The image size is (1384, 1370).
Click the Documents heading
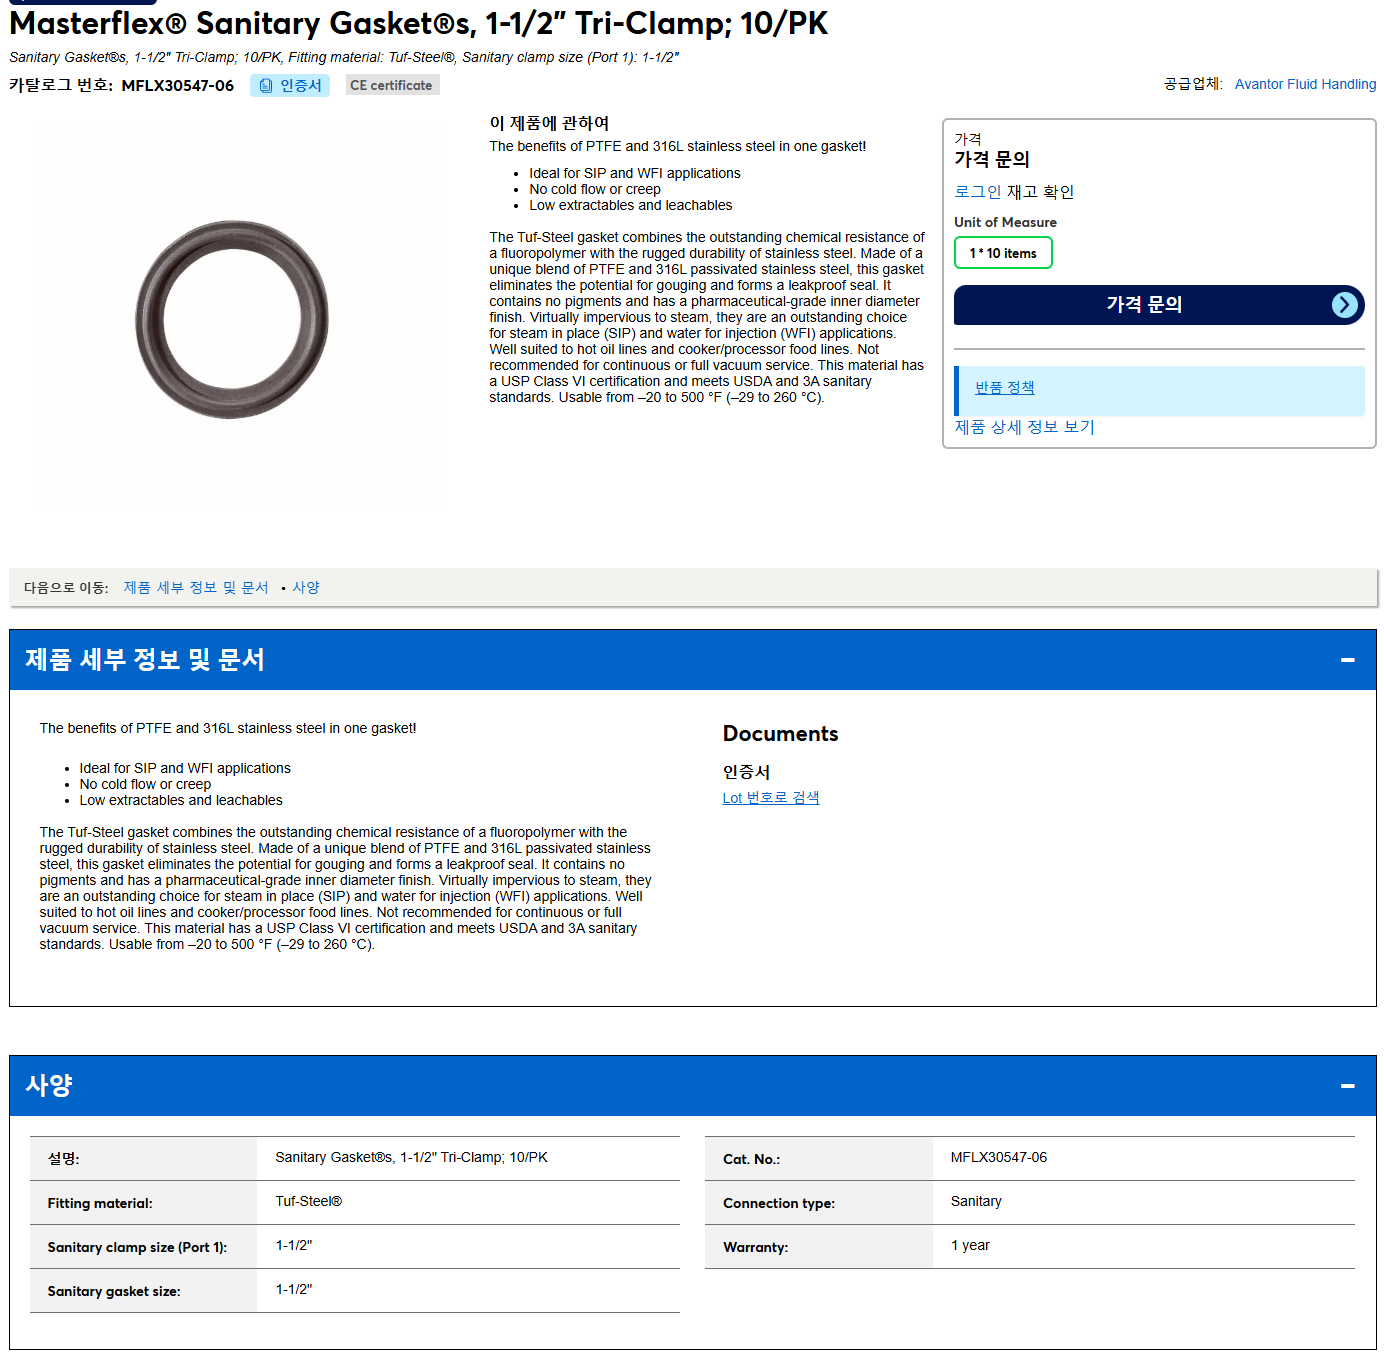pos(780,734)
